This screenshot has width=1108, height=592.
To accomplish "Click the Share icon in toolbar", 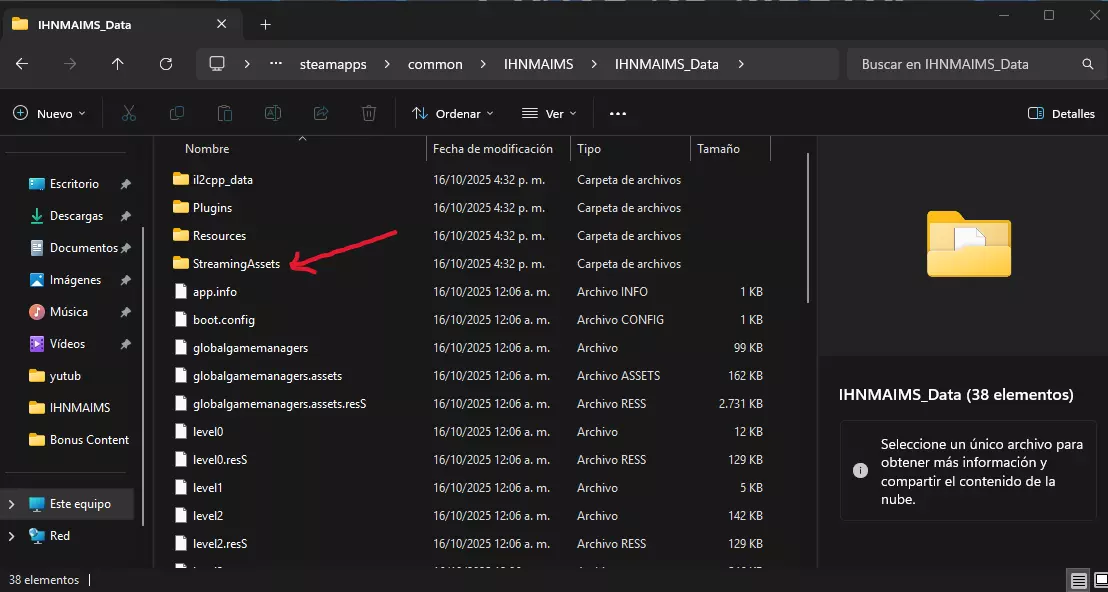I will 321,114.
